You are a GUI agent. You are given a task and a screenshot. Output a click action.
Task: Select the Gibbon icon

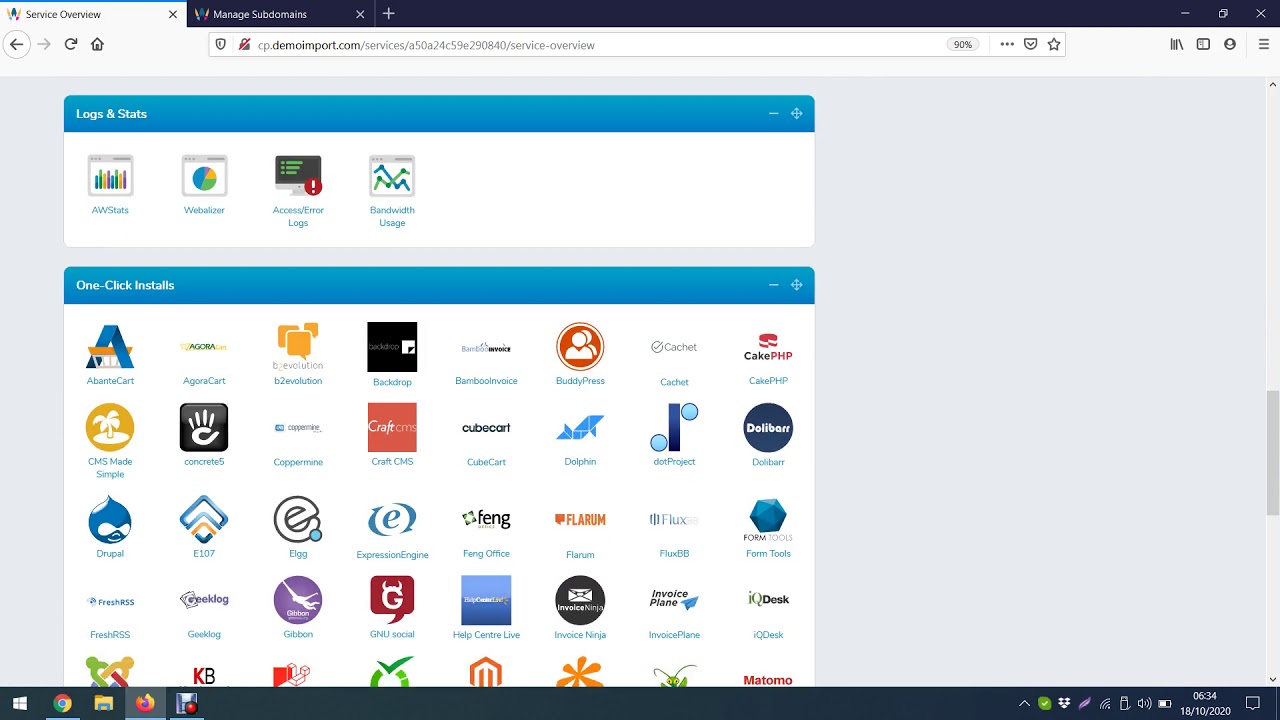pos(298,601)
